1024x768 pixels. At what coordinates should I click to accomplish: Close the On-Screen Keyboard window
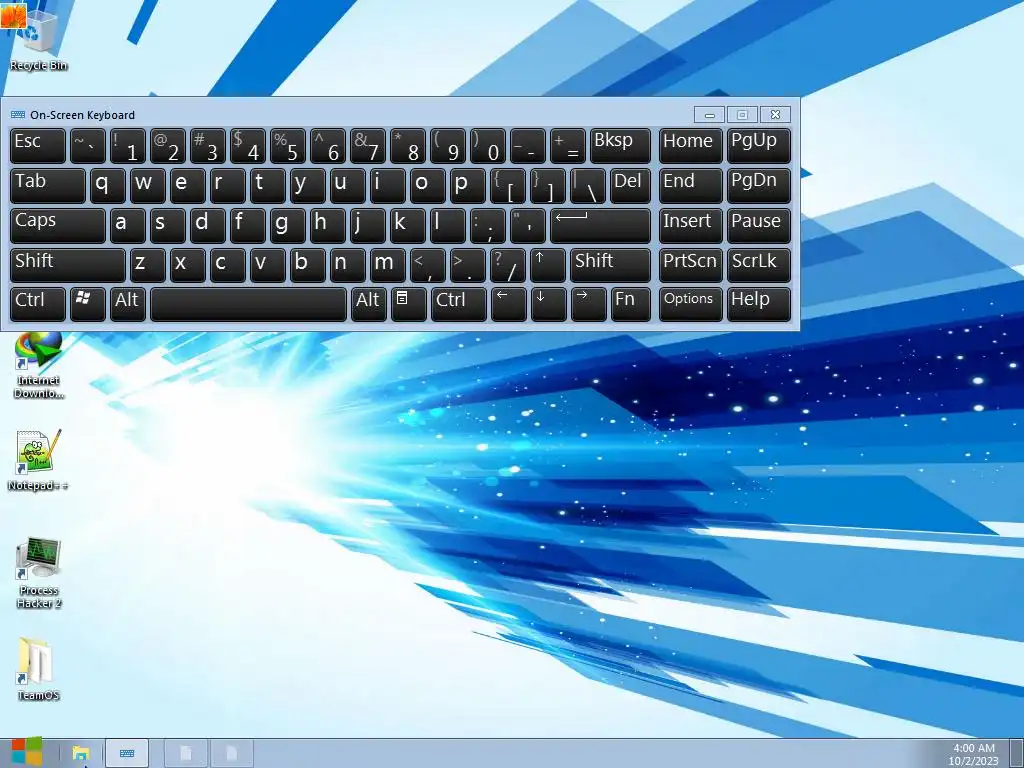[775, 115]
